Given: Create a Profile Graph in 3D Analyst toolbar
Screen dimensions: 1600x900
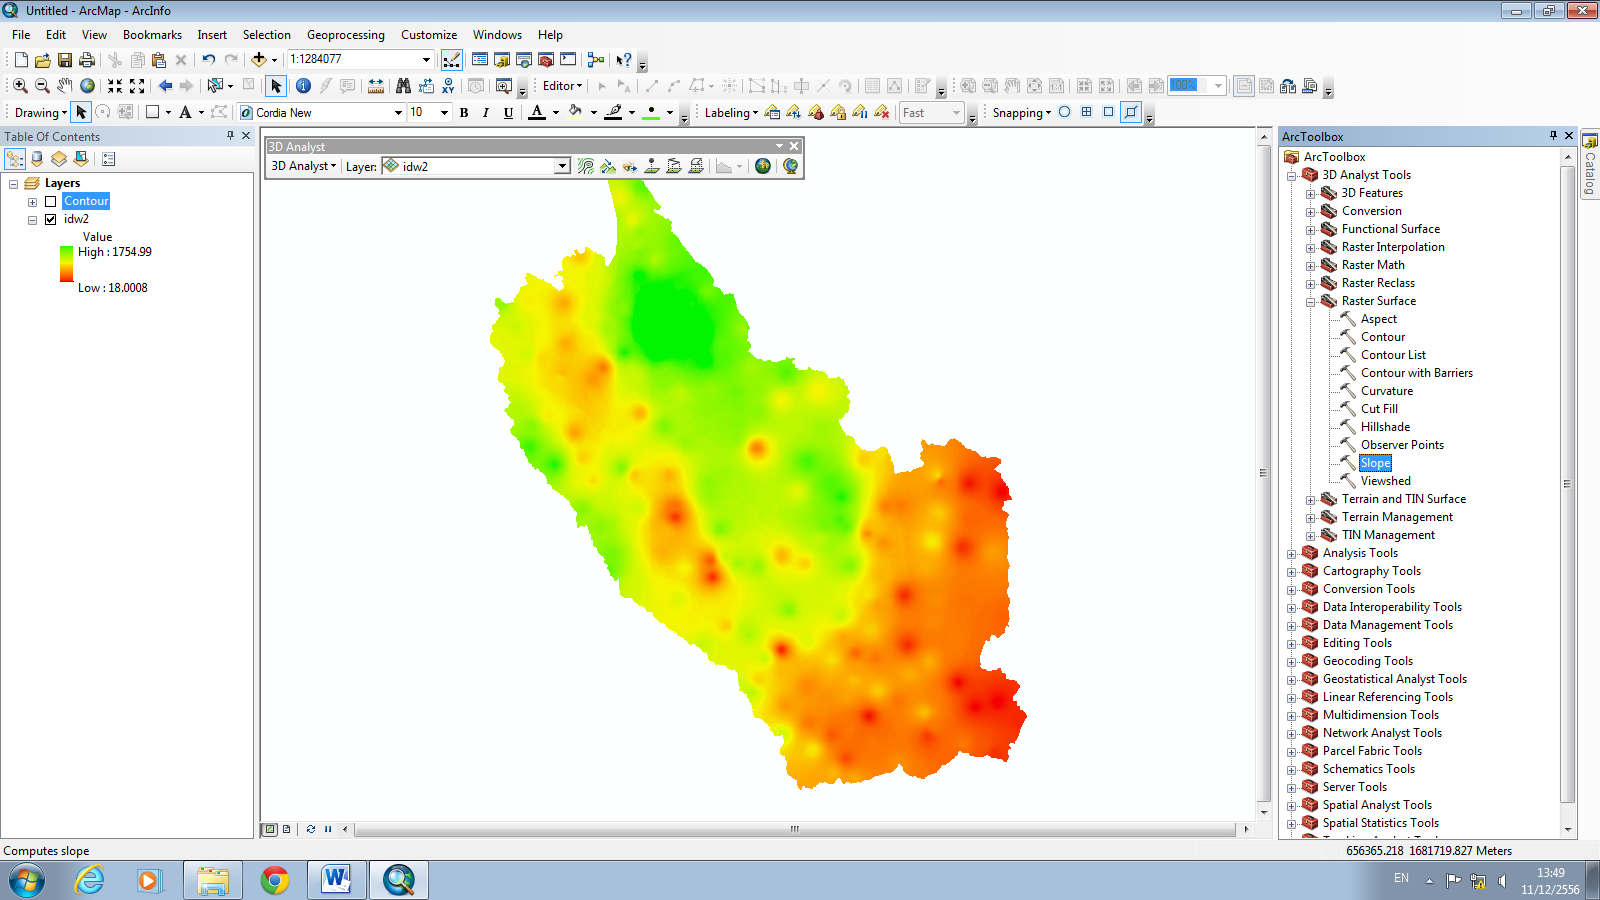Looking at the screenshot, I should tap(724, 166).
